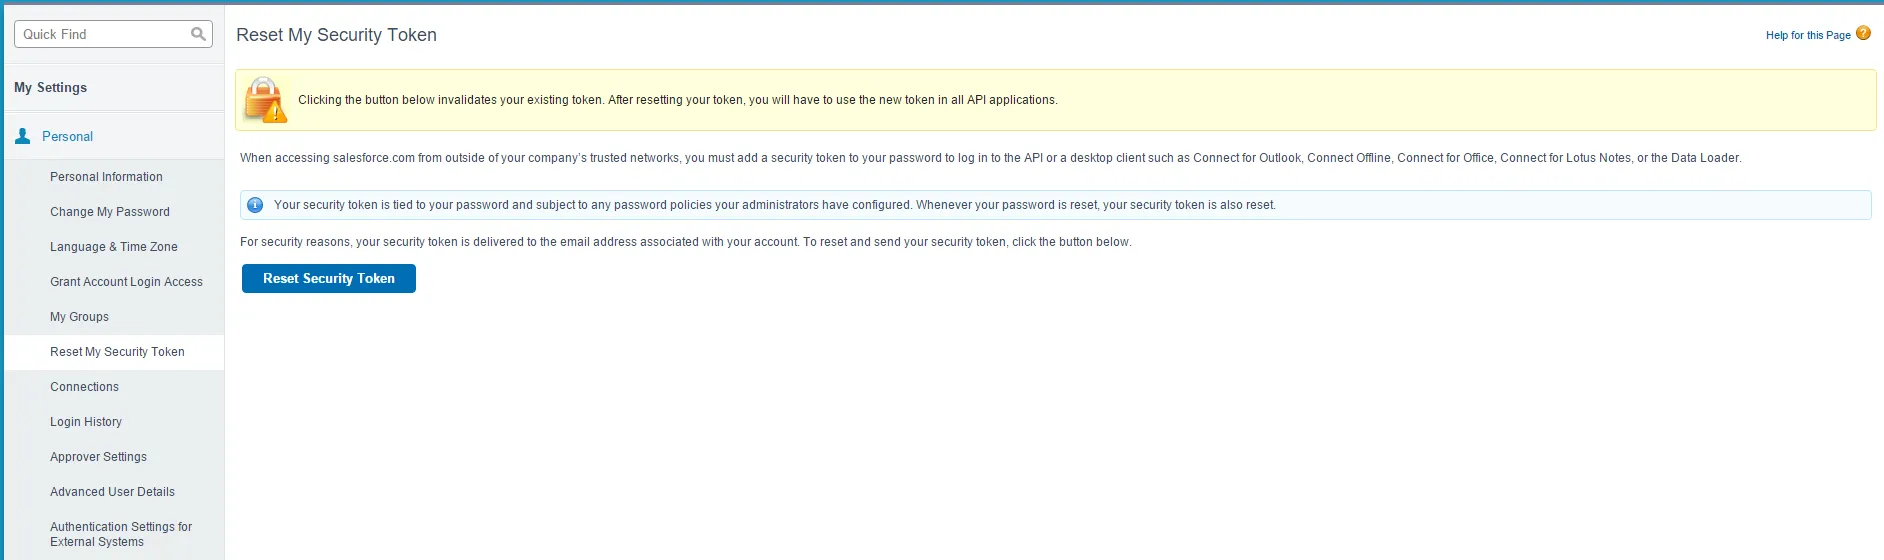Collapse the Personal settings section
The width and height of the screenshot is (1884, 560).
[67, 136]
